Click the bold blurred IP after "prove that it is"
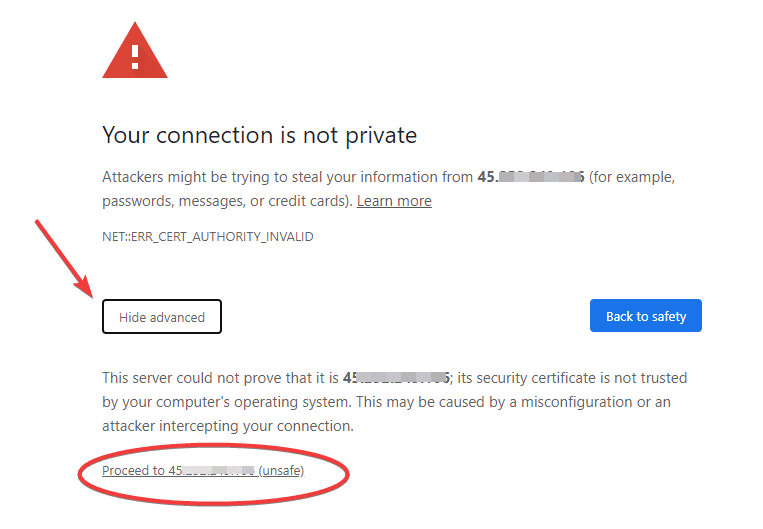The height and width of the screenshot is (529, 763). (x=397, y=378)
